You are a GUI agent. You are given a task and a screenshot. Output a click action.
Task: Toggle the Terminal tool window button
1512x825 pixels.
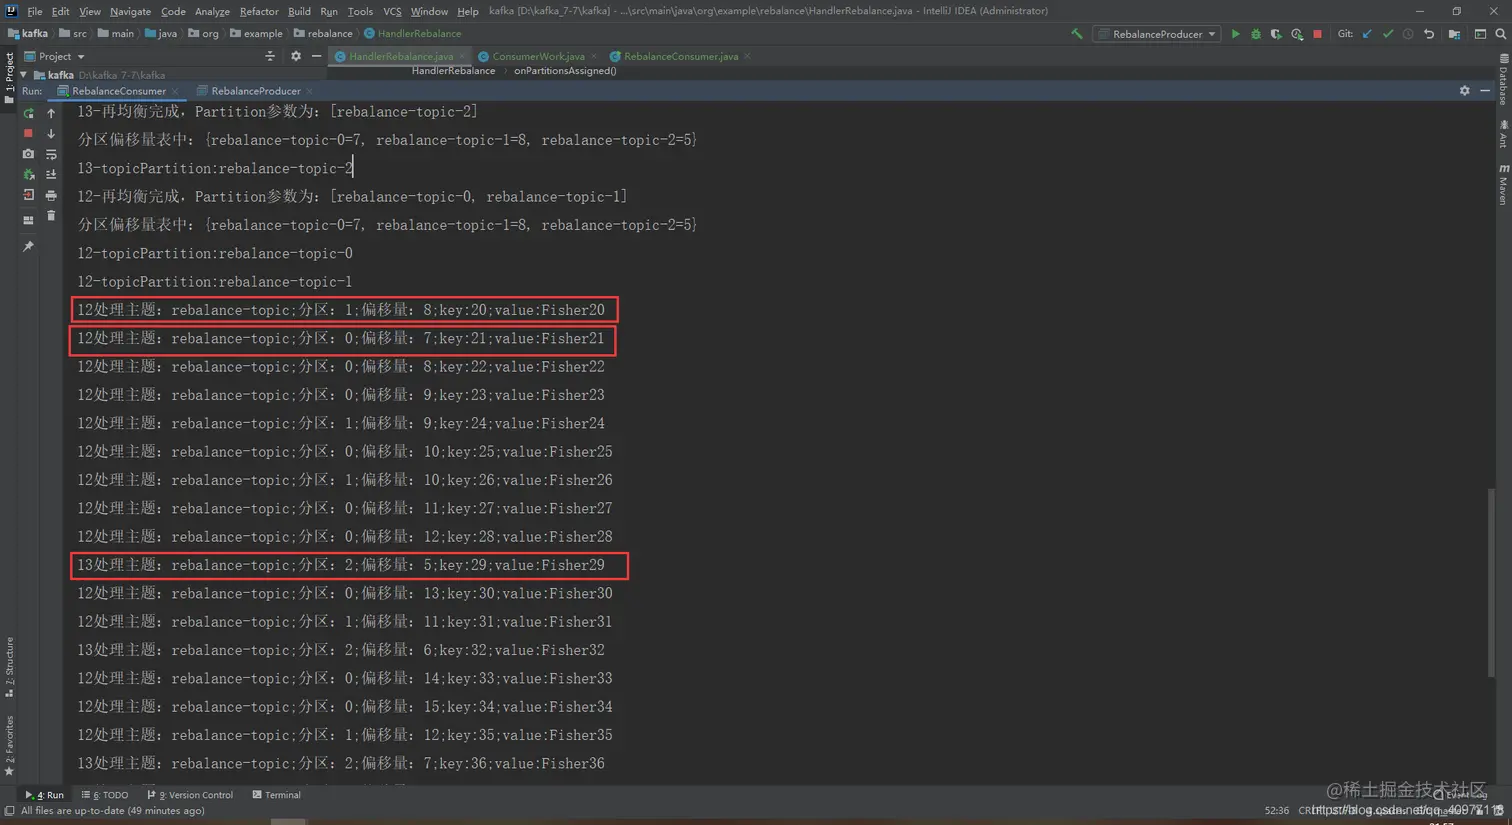tap(277, 795)
